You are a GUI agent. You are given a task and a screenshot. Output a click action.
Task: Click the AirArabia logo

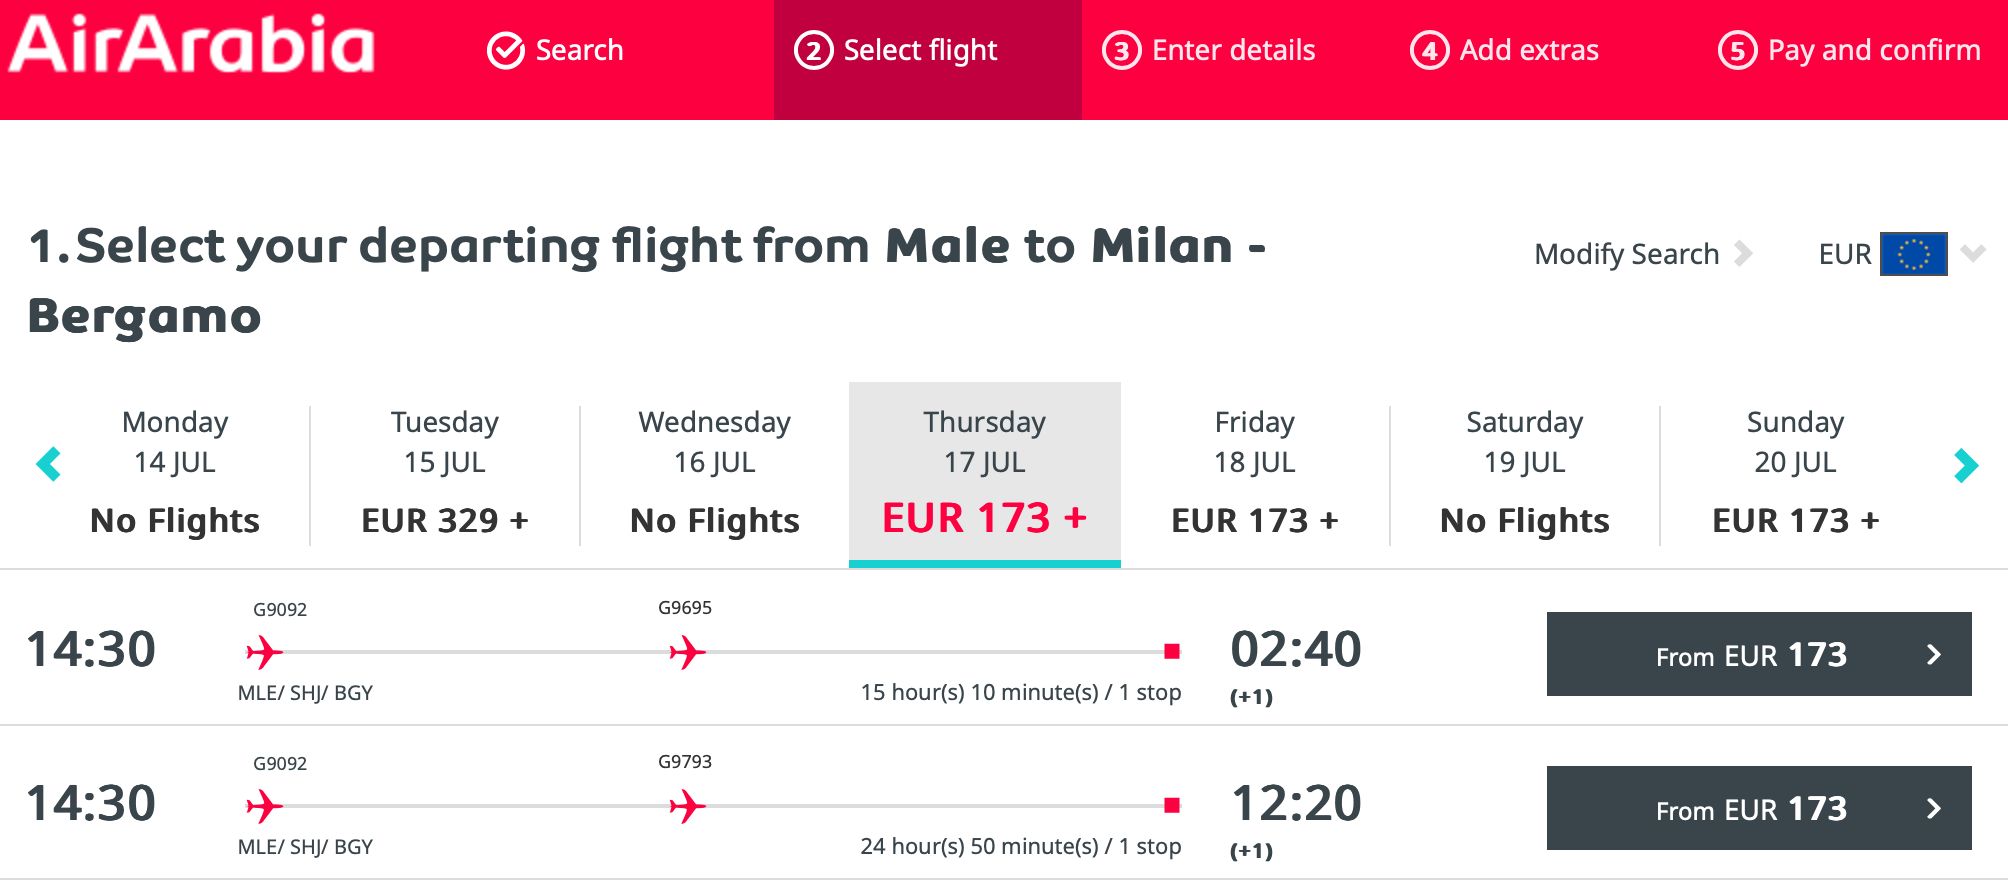[191, 45]
